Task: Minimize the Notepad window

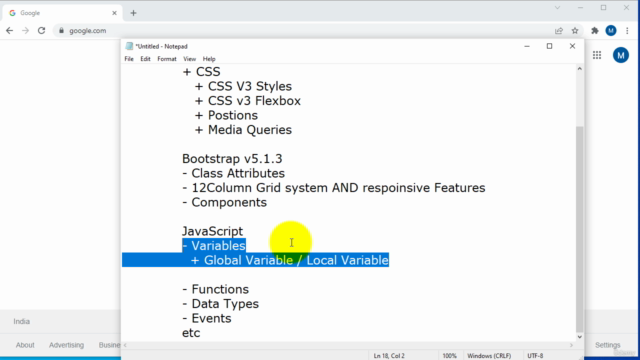Action: [527, 46]
